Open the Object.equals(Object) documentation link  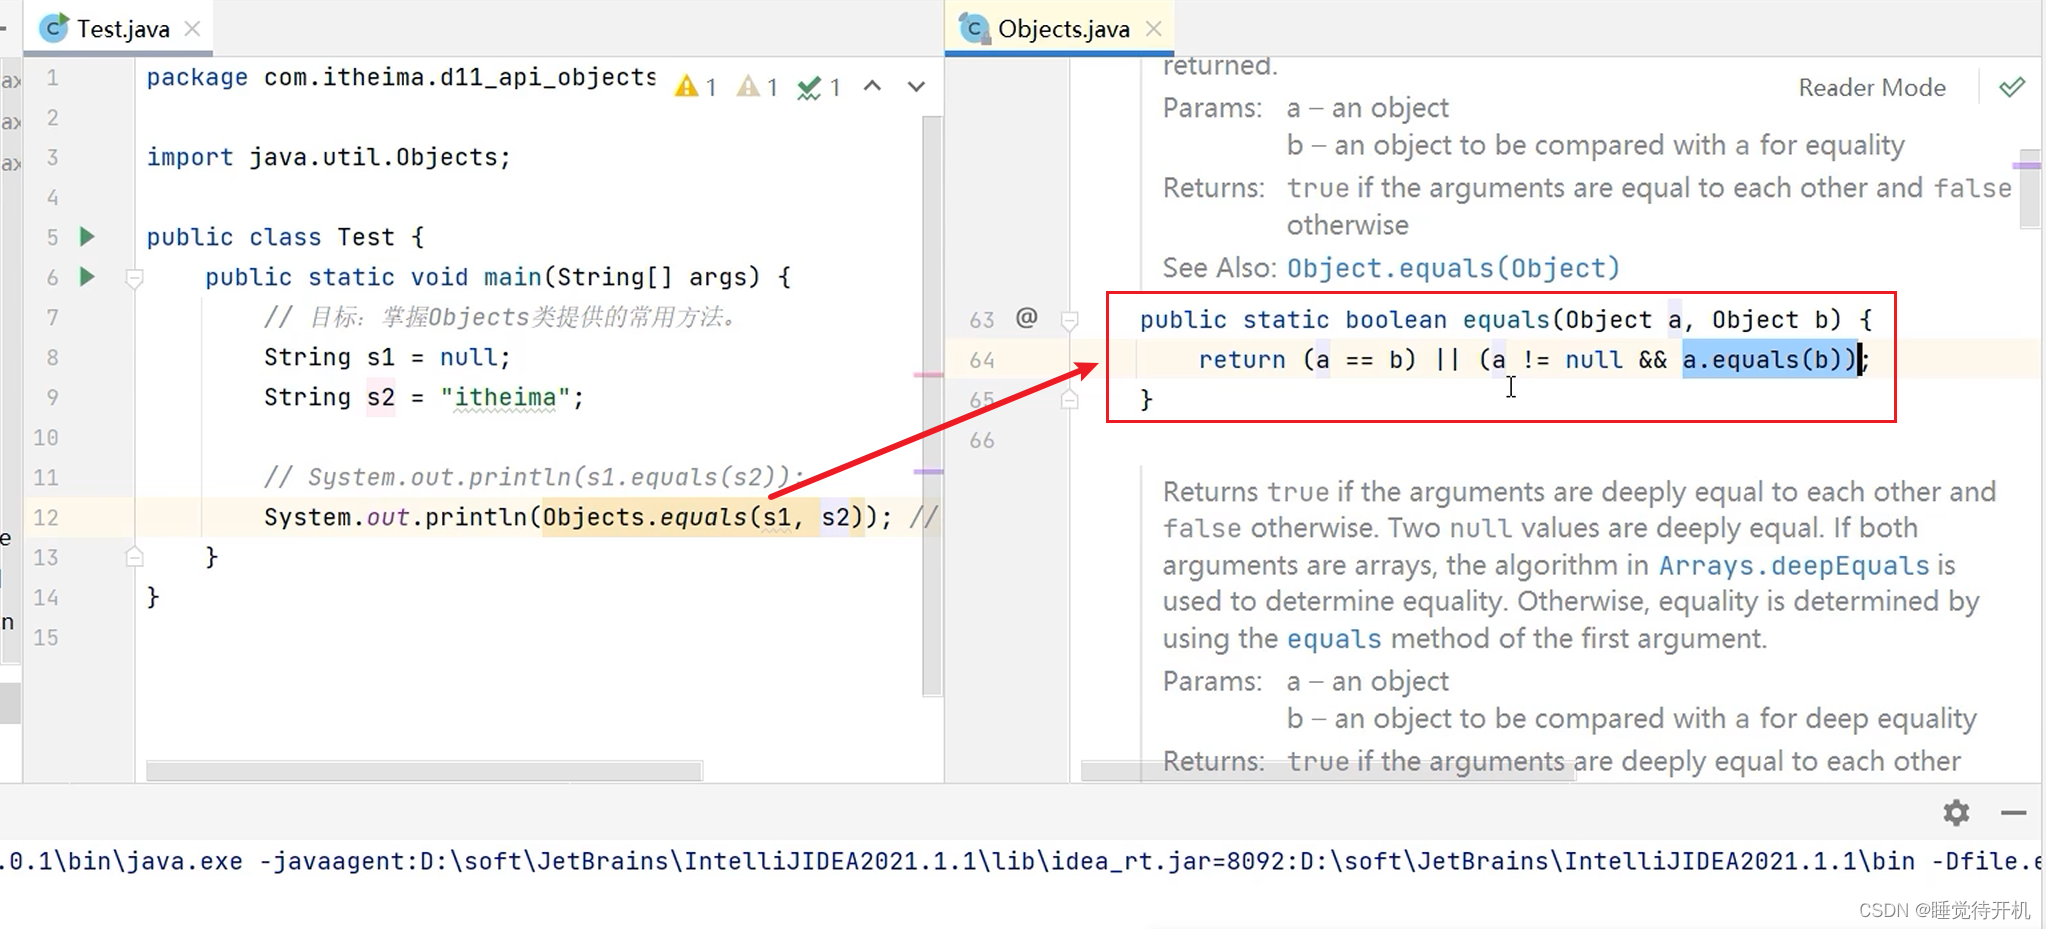tap(1453, 268)
